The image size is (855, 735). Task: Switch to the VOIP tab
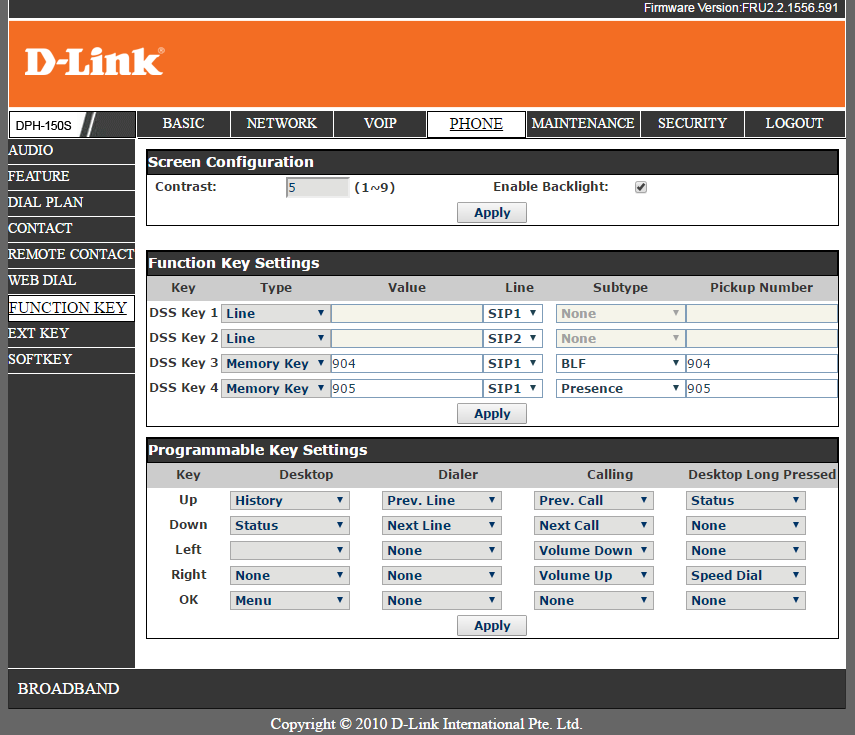click(x=380, y=124)
